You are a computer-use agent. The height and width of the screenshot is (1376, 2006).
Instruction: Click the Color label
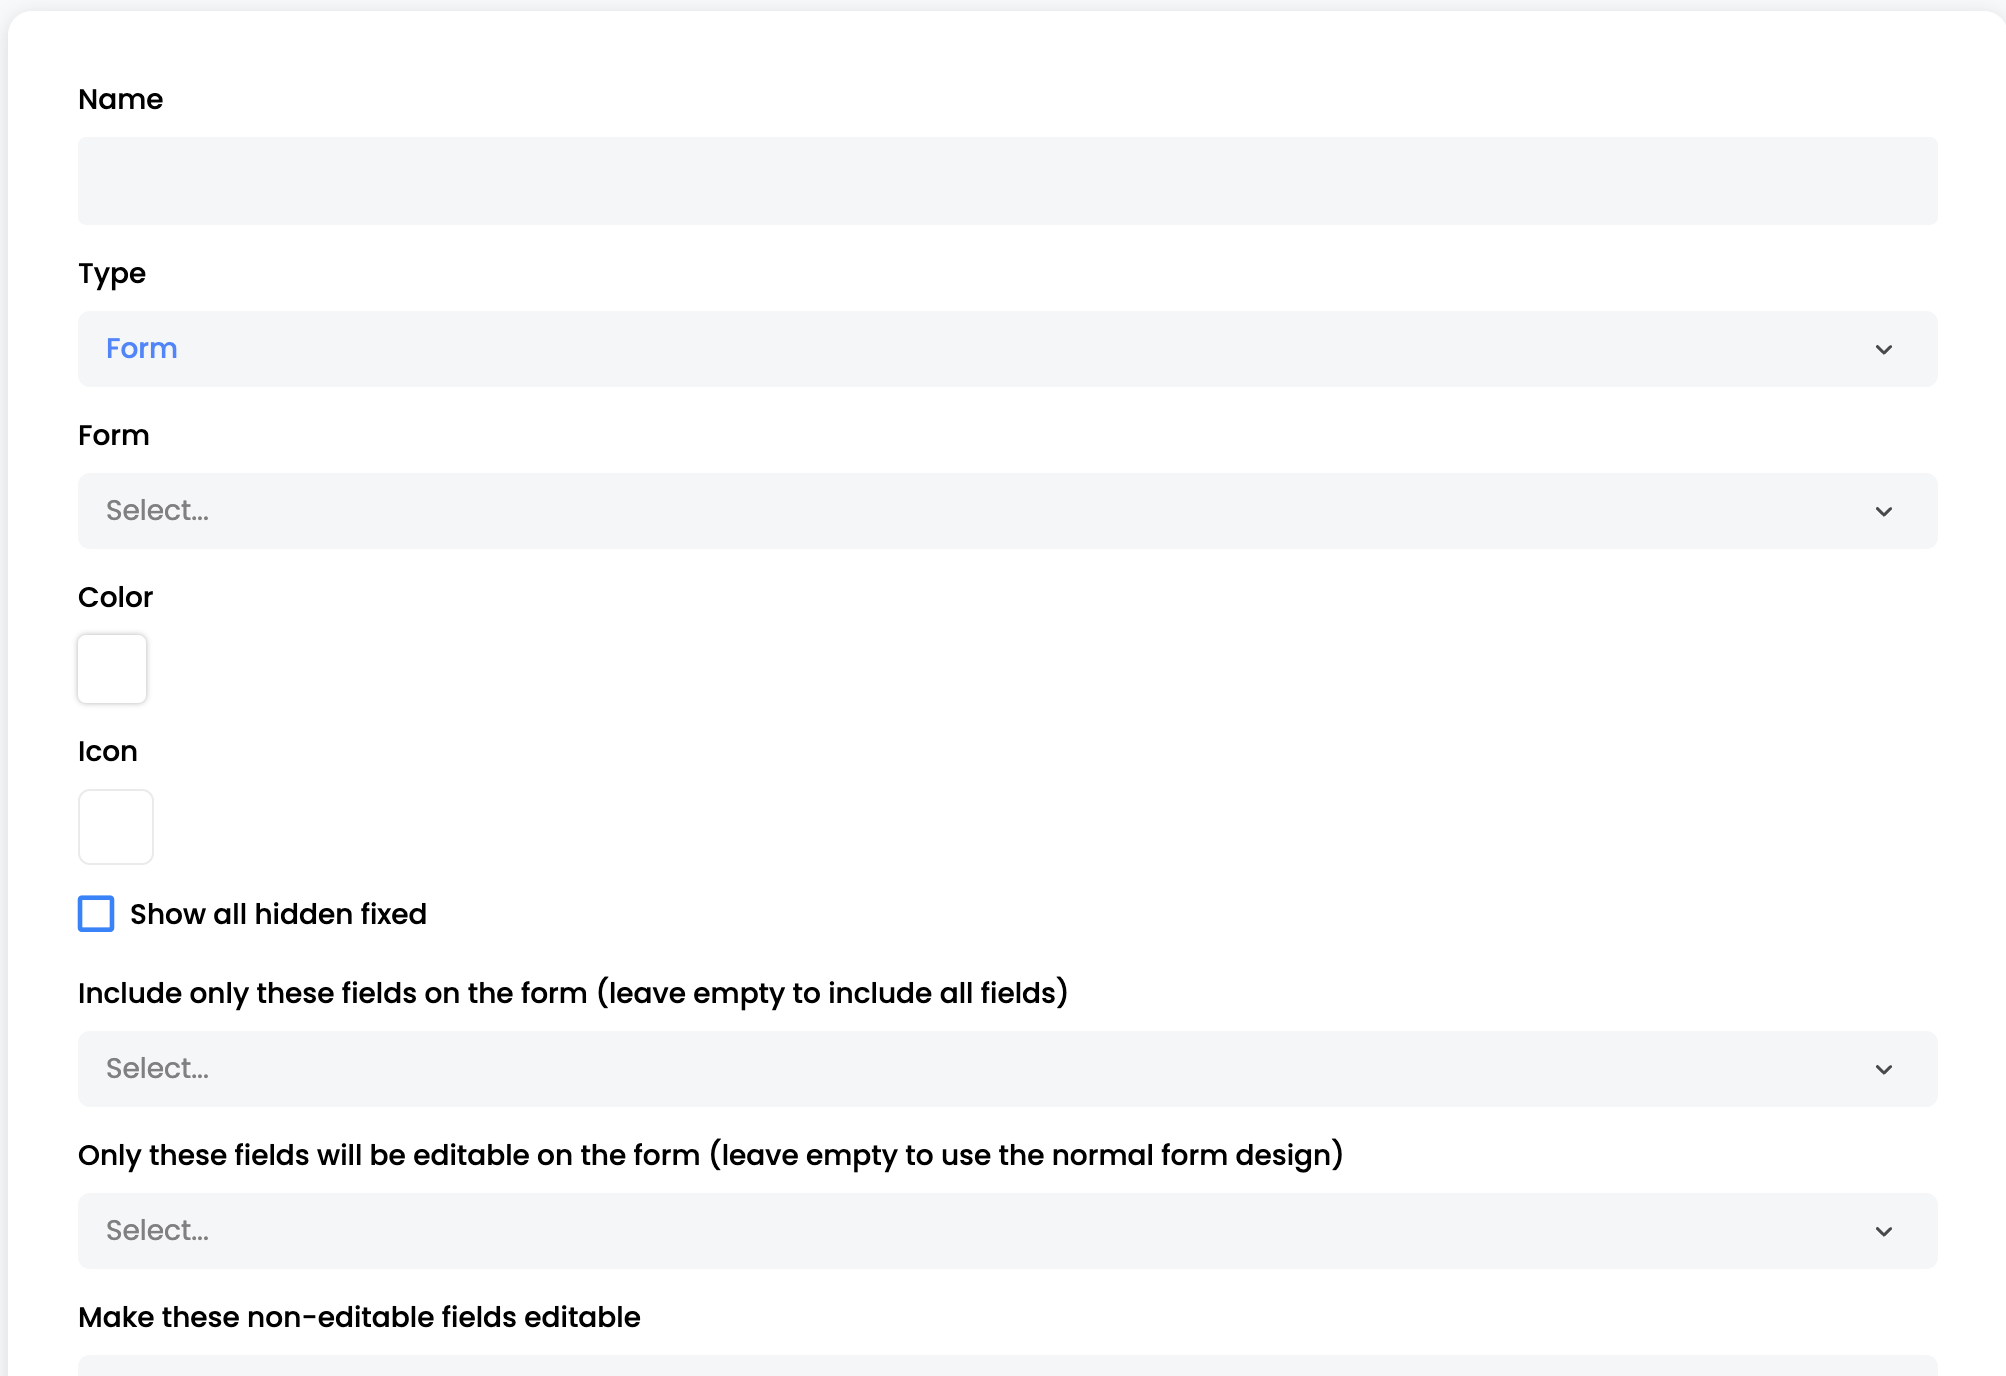(115, 597)
